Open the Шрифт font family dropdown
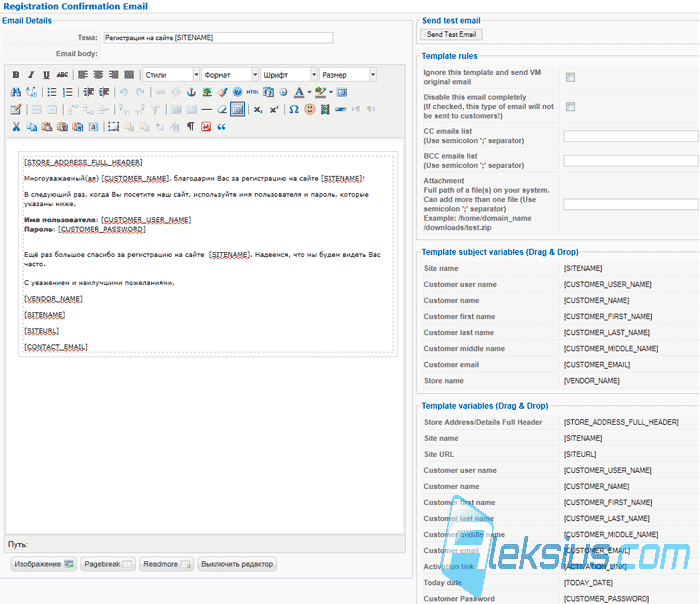The image size is (700, 604). (289, 75)
